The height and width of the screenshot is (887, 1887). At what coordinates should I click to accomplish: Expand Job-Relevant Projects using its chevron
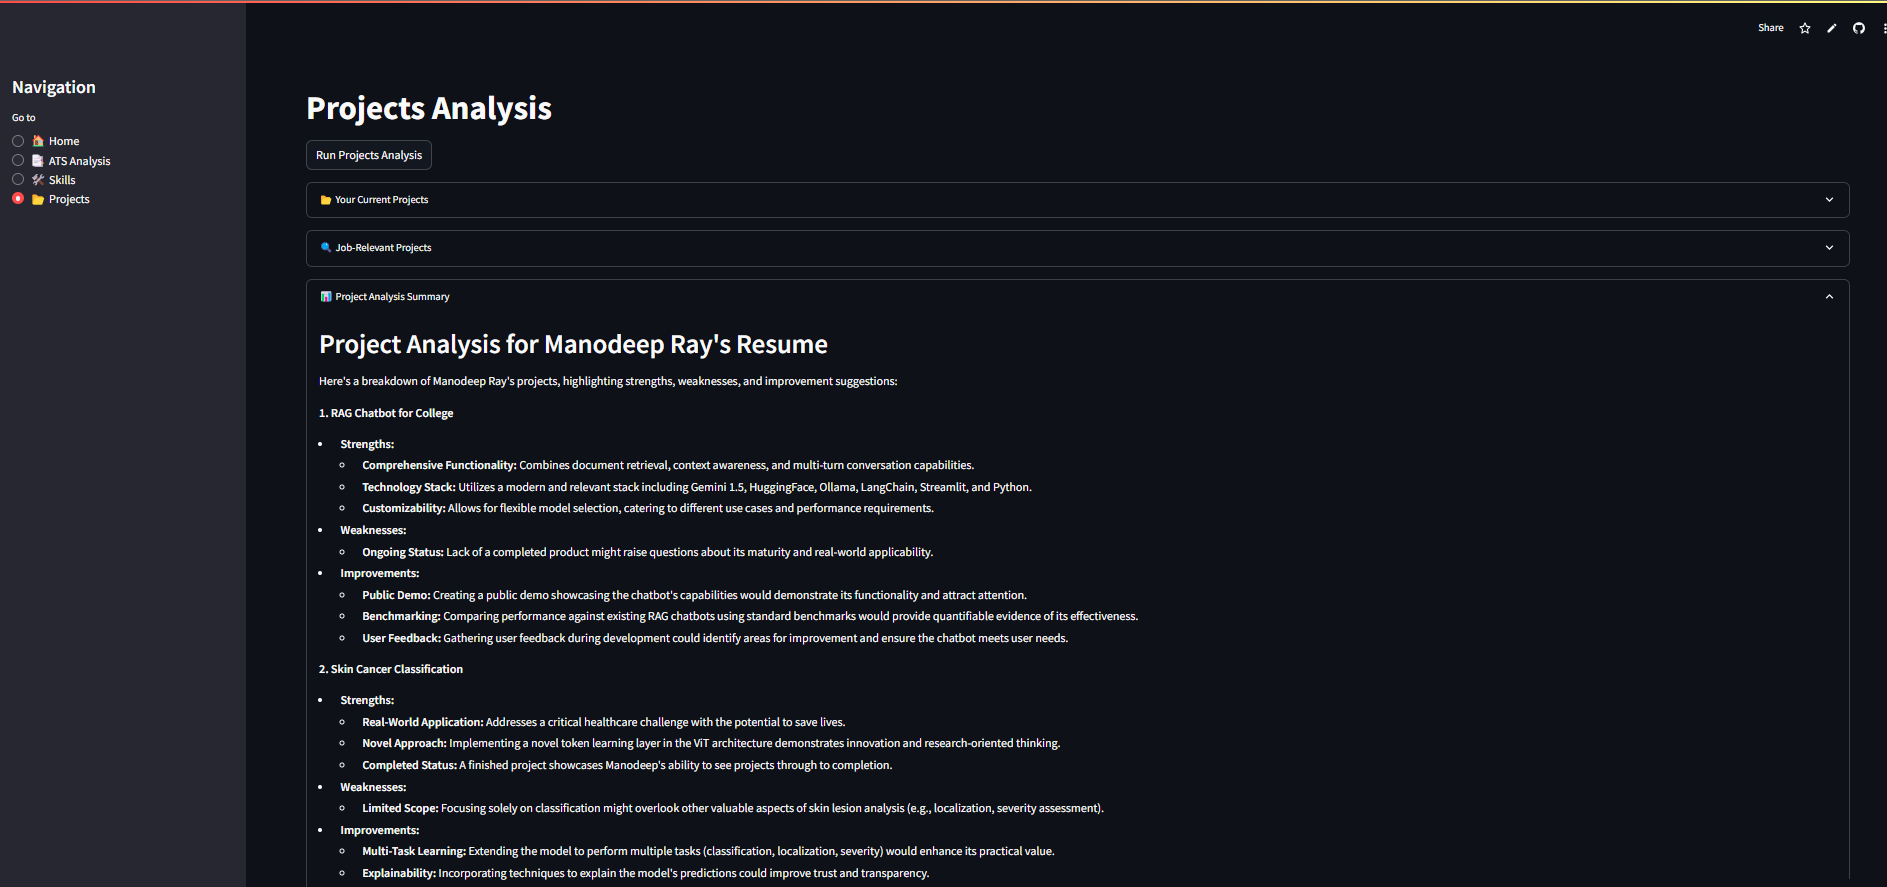click(1829, 248)
